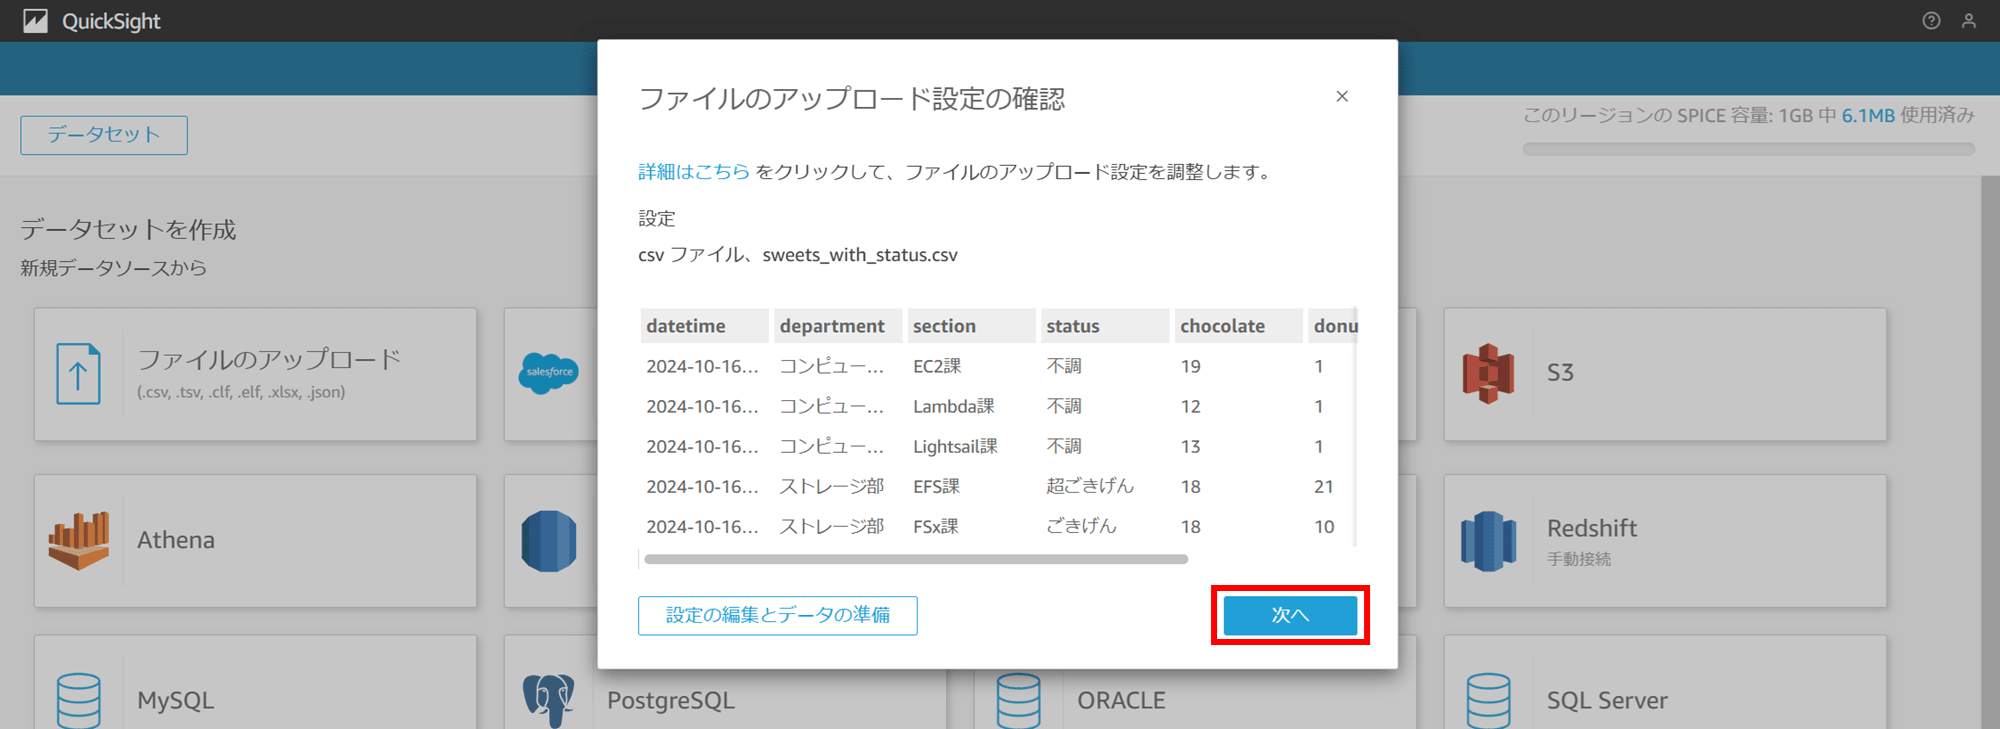Click chocolate value 12

[1190, 406]
